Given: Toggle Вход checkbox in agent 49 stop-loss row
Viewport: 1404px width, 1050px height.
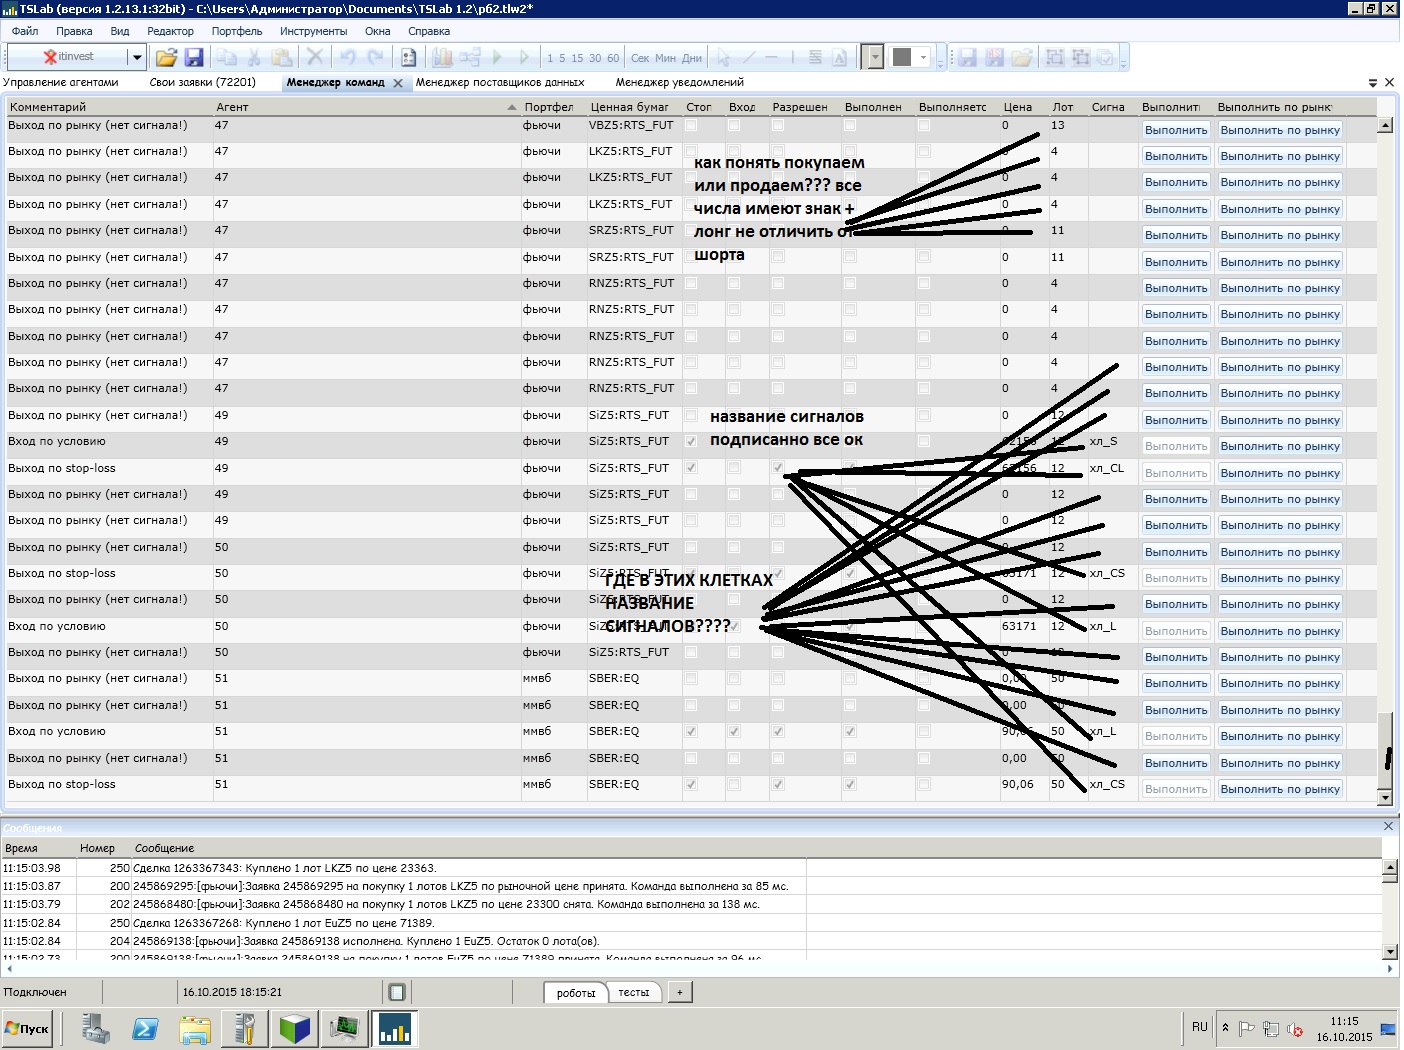Looking at the screenshot, I should click(734, 468).
